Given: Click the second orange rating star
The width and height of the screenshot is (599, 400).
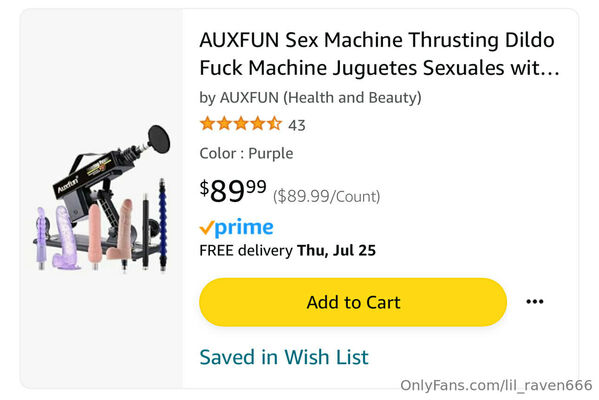Looking at the screenshot, I should coord(224,124).
